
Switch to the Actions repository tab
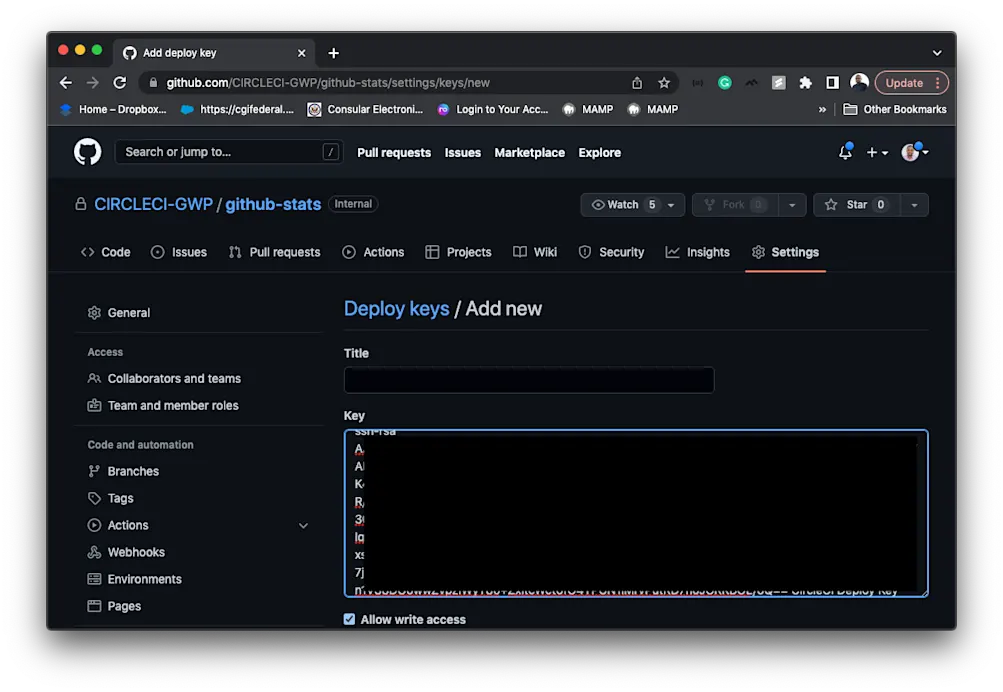373,252
